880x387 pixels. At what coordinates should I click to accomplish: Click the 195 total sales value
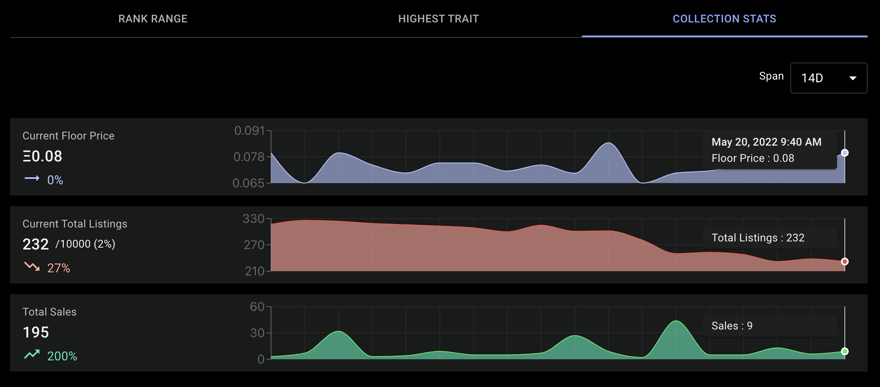(35, 333)
